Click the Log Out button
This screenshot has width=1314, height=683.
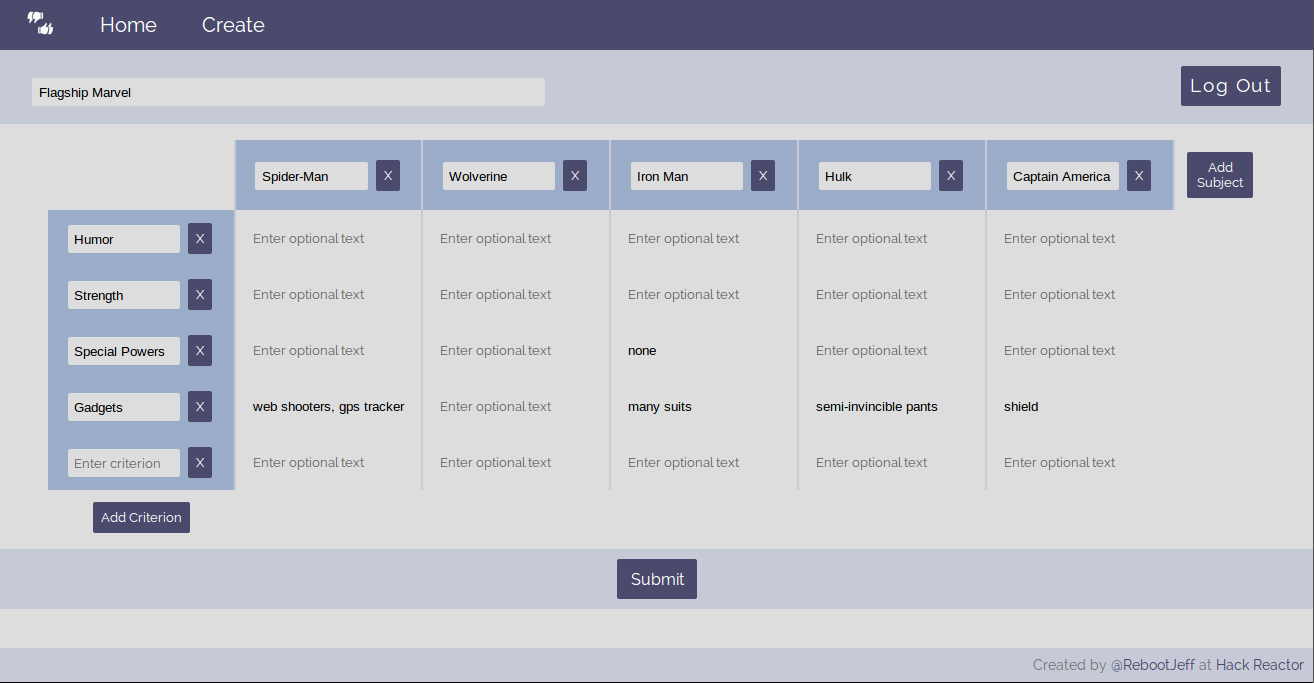coord(1230,86)
